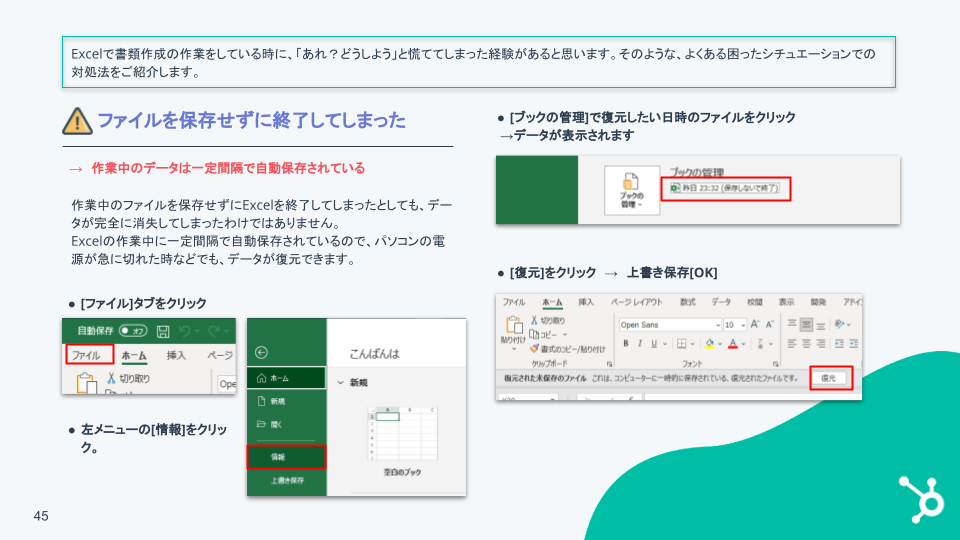Screen dimensions: 960x540
Task: Toggle Underline U formatting
Action: 654,343
